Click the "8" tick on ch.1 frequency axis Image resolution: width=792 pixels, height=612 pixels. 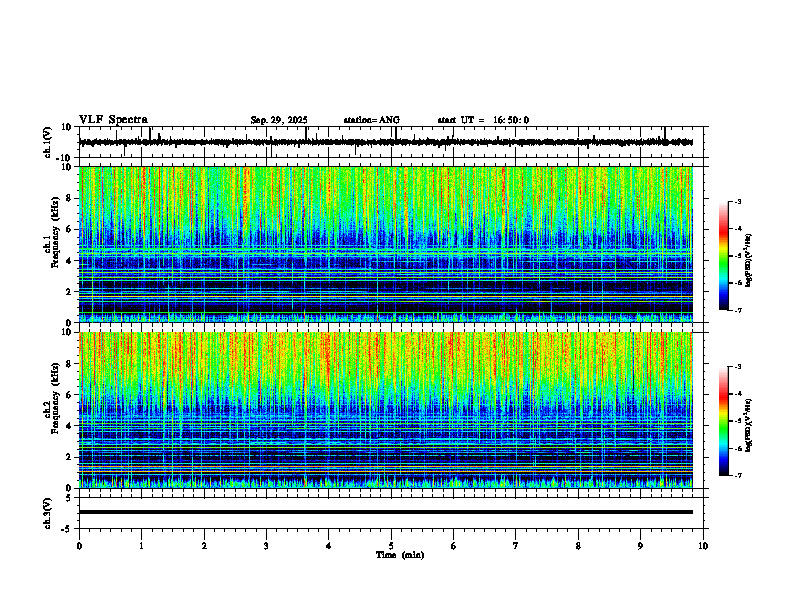coord(69,198)
